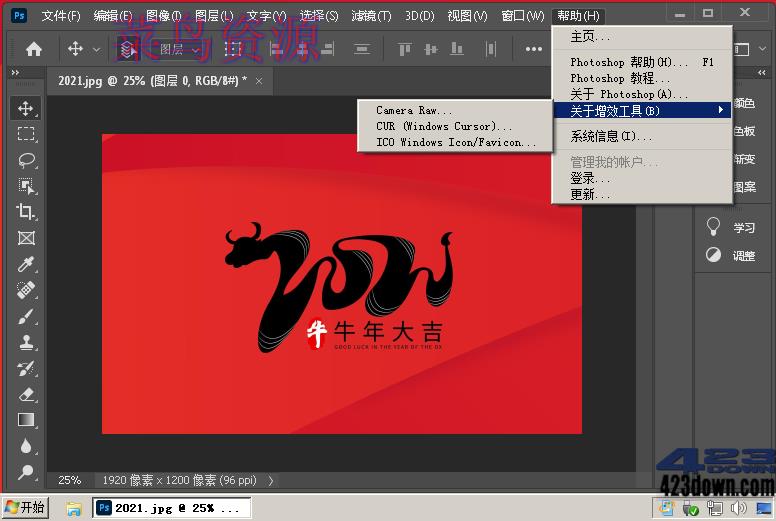The image size is (776, 521).
Task: Choose 关于 Photoshop(A)... entry
Action: (642, 94)
